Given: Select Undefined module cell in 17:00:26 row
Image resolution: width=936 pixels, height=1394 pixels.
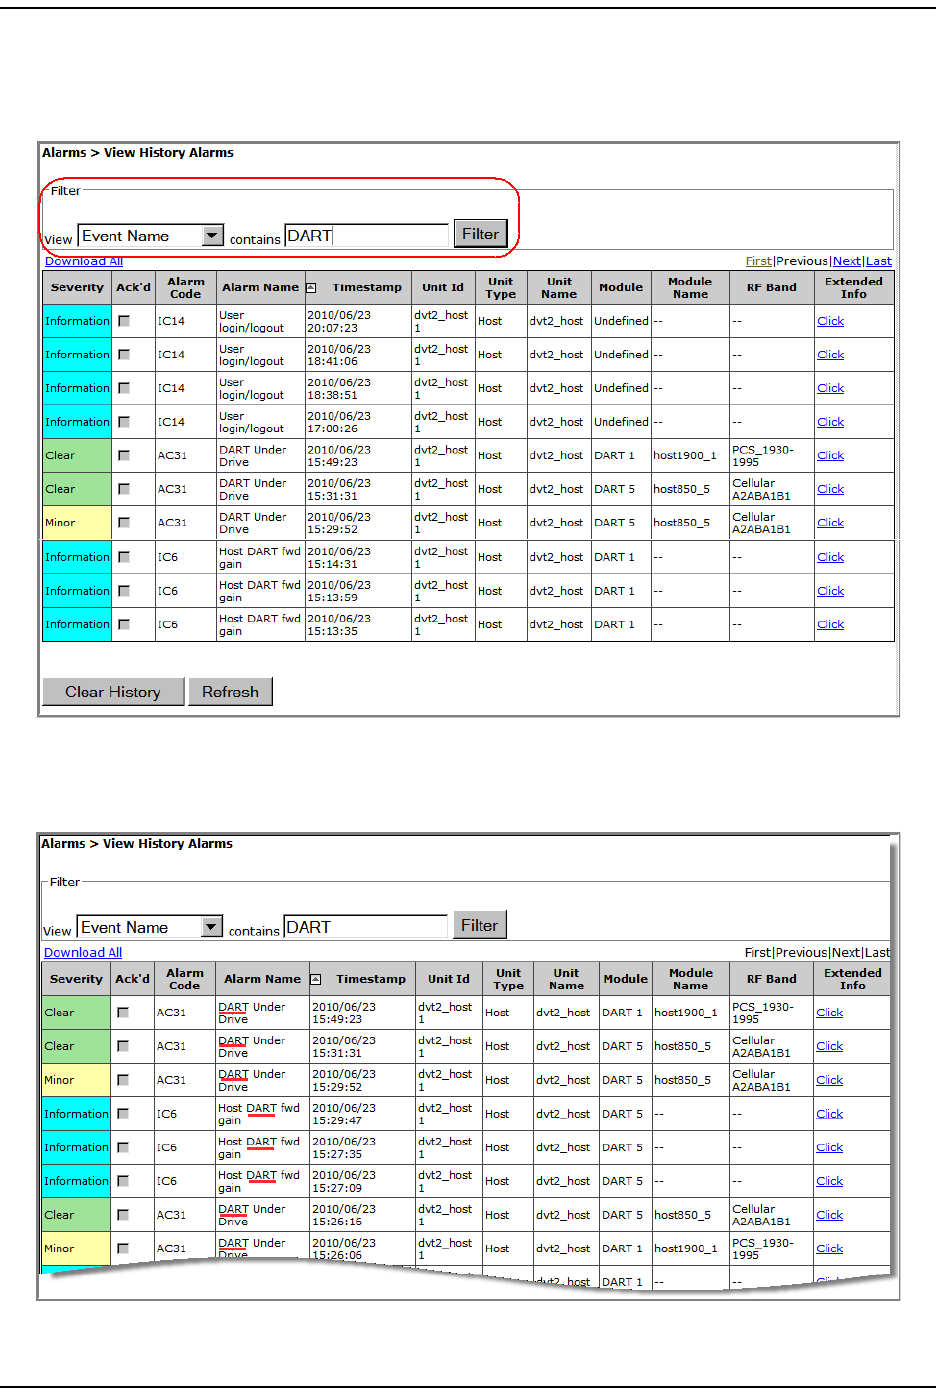Looking at the screenshot, I should [621, 422].
